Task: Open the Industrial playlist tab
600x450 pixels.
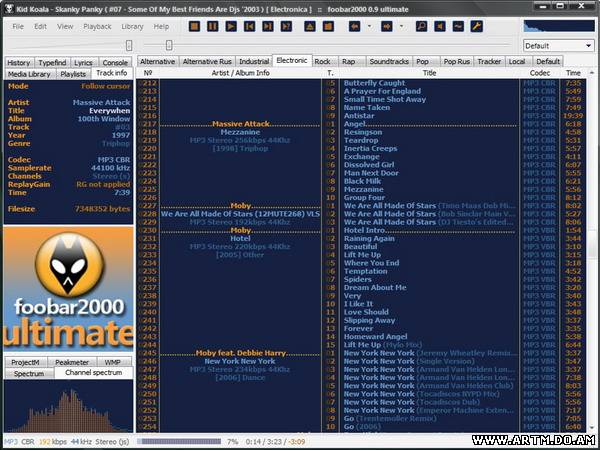Action: 254,62
